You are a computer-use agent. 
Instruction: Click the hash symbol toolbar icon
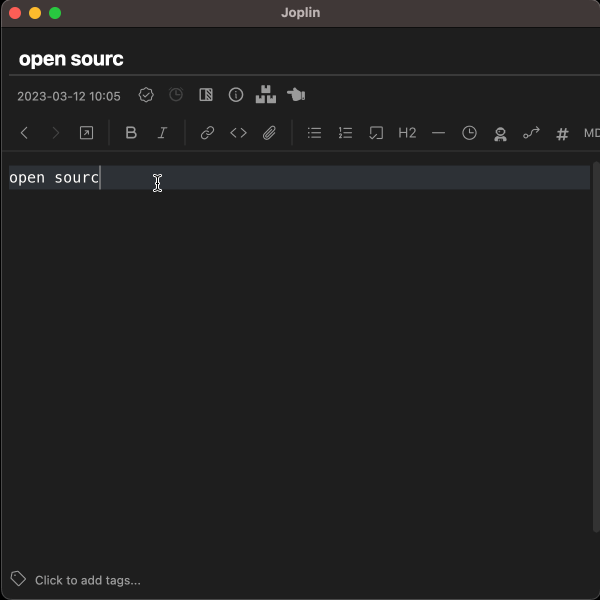pos(562,134)
